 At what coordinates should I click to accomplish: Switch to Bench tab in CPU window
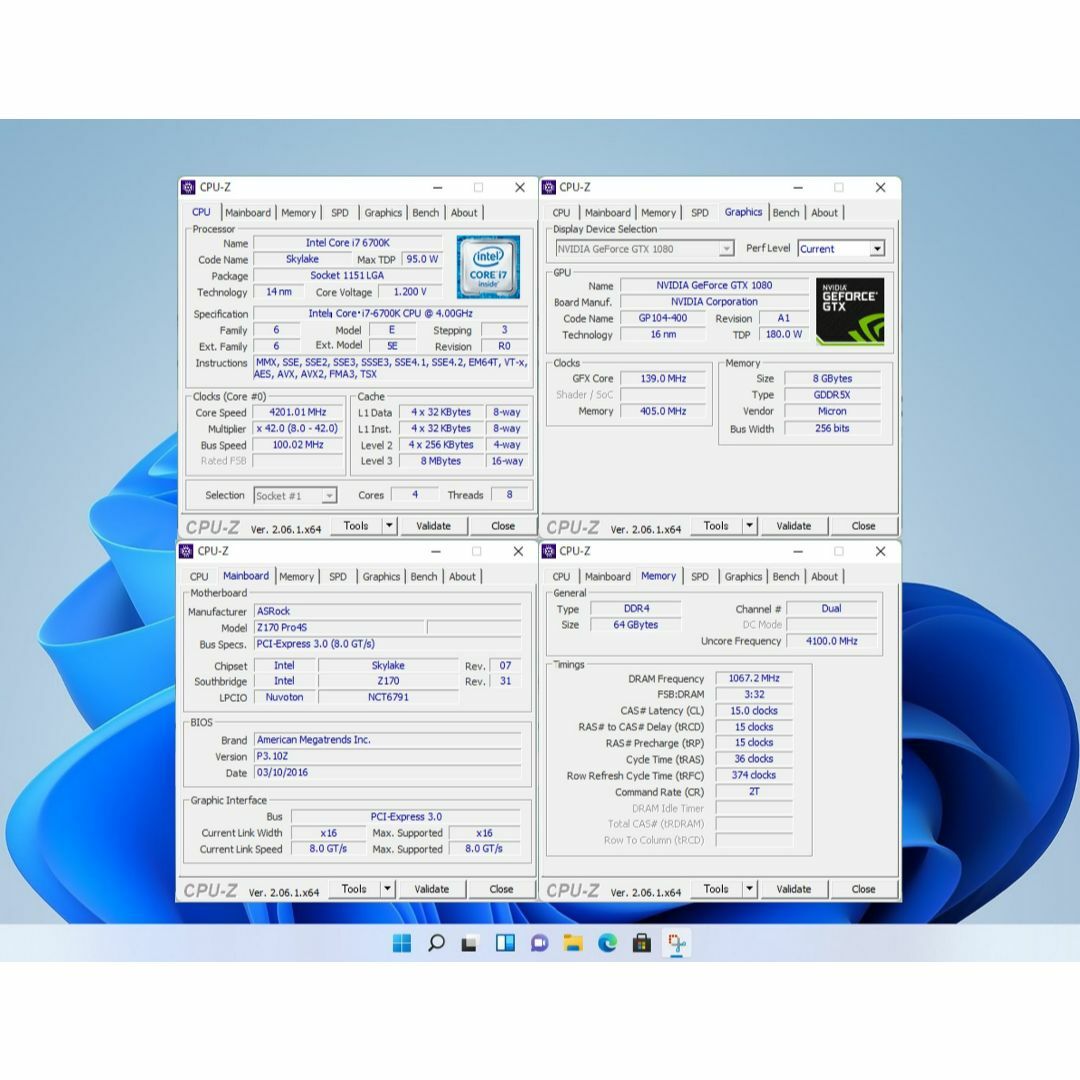click(426, 213)
